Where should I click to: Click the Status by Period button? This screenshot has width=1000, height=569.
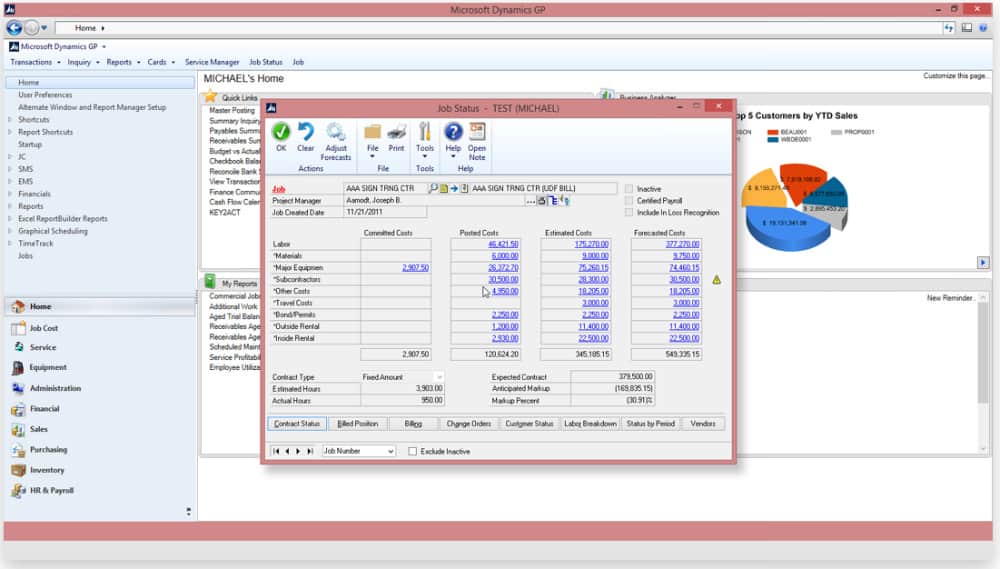tap(651, 424)
